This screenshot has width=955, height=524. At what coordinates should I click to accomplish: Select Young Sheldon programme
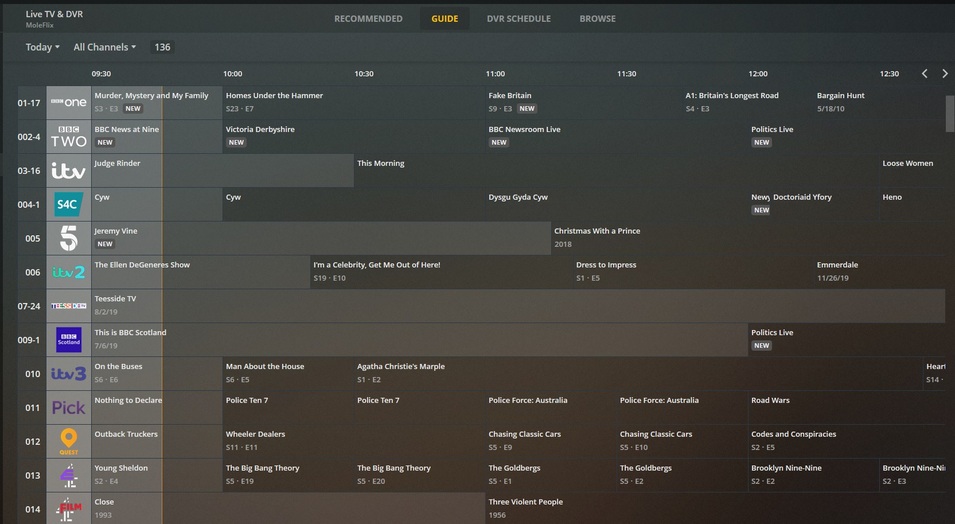point(157,475)
